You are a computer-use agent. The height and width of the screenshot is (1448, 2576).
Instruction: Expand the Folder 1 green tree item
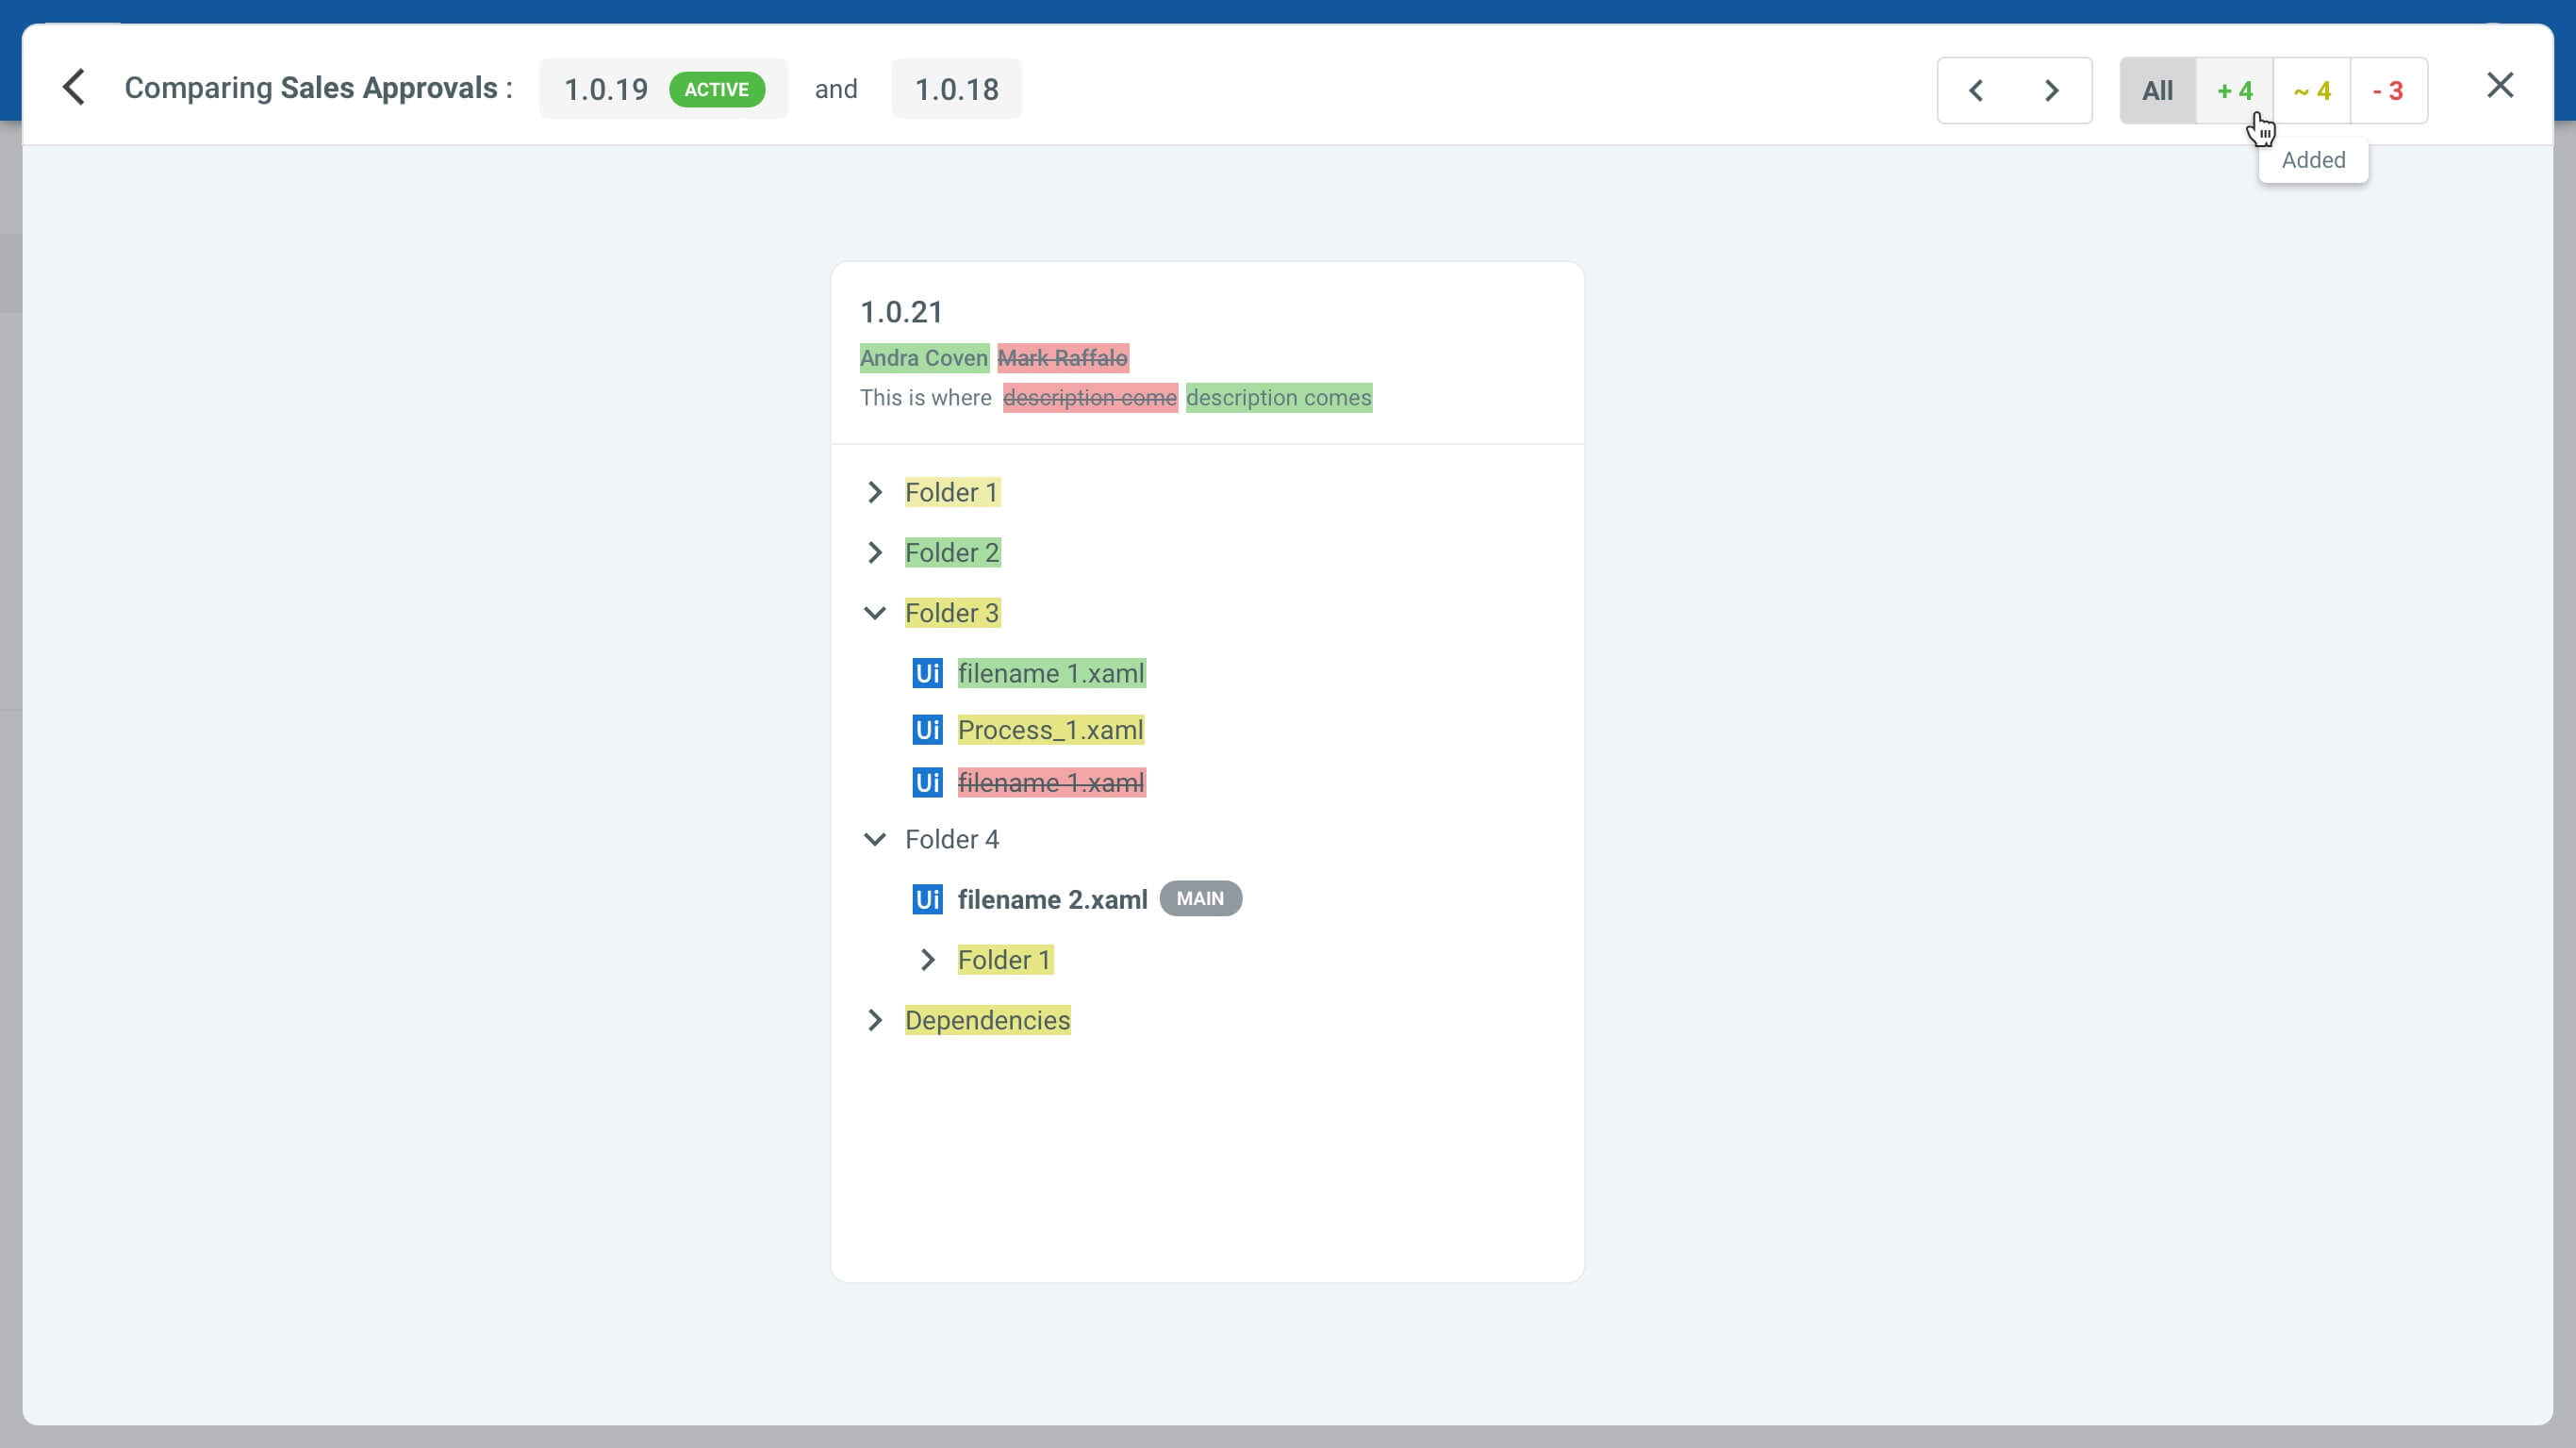[x=876, y=491]
